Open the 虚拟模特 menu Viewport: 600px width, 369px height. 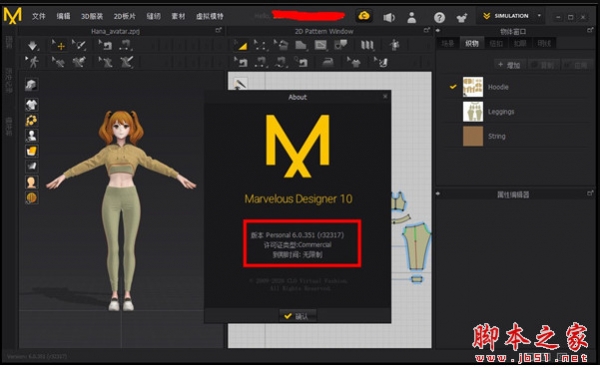tap(209, 16)
